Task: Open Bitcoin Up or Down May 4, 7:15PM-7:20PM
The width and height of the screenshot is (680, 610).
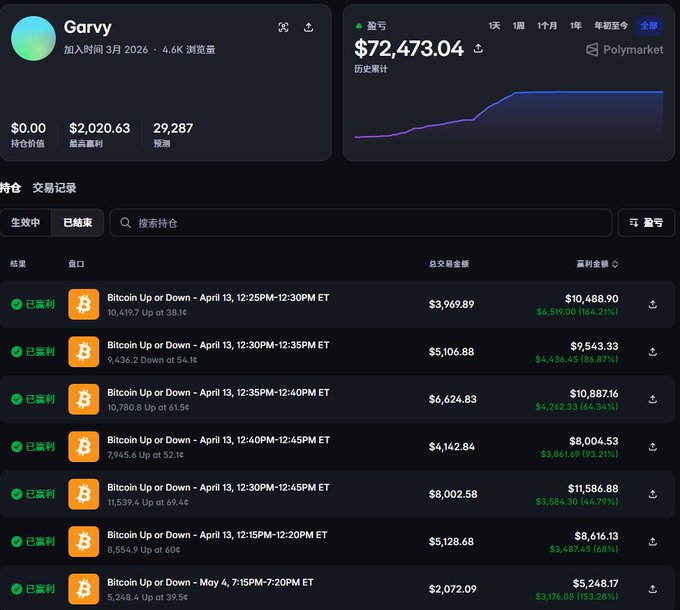Action: (x=210, y=582)
